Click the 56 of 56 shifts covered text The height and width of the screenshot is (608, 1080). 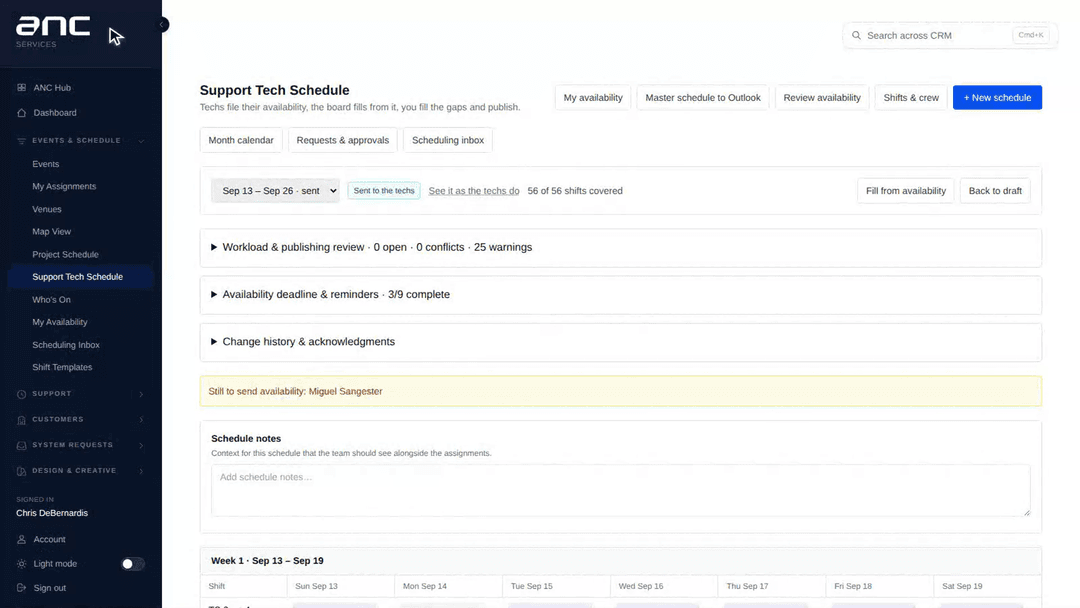[575, 191]
